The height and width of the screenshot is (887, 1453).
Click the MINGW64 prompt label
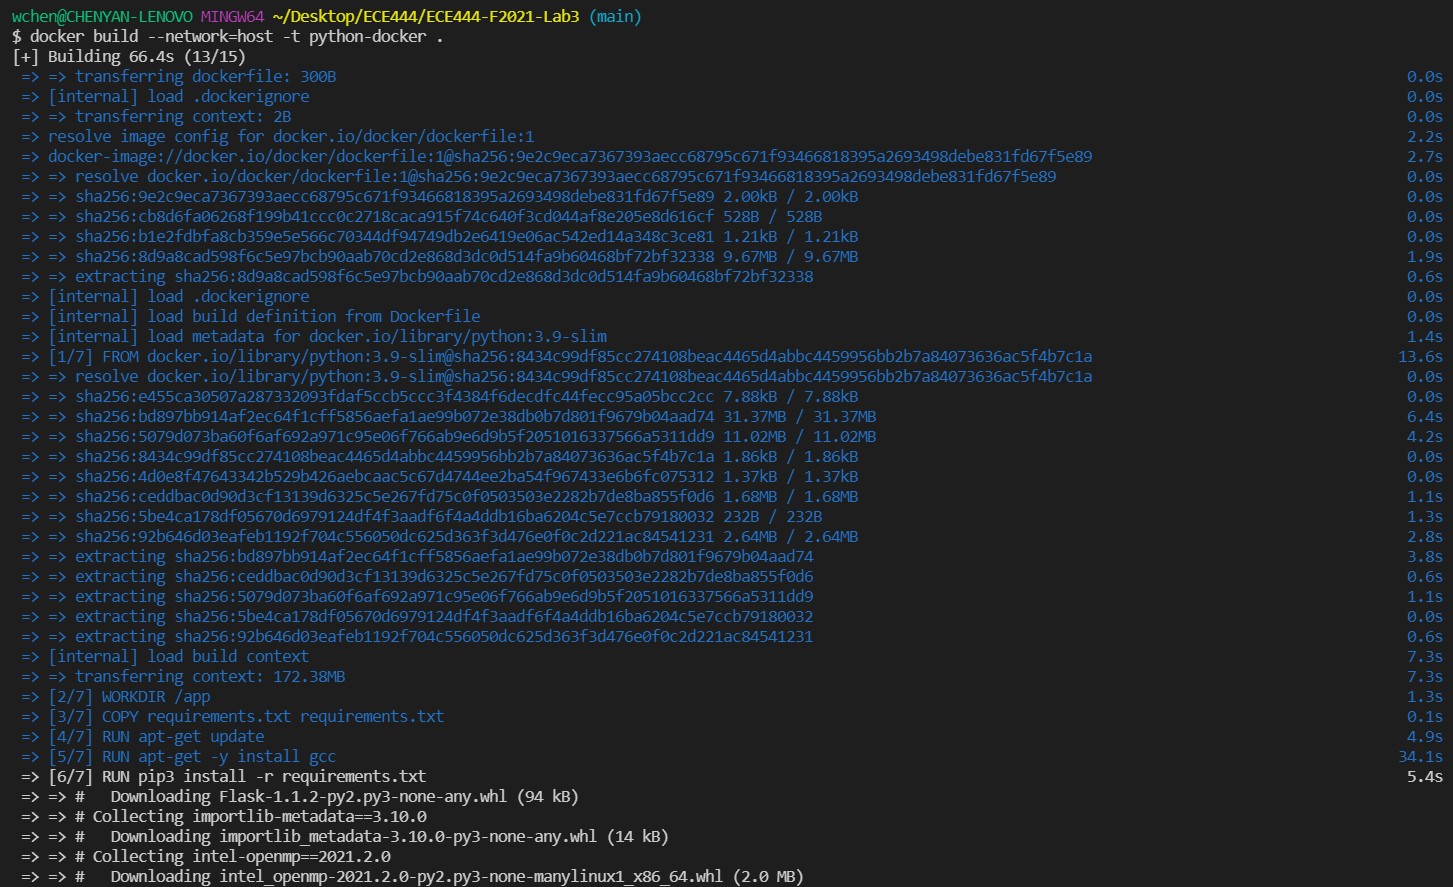tap(233, 17)
